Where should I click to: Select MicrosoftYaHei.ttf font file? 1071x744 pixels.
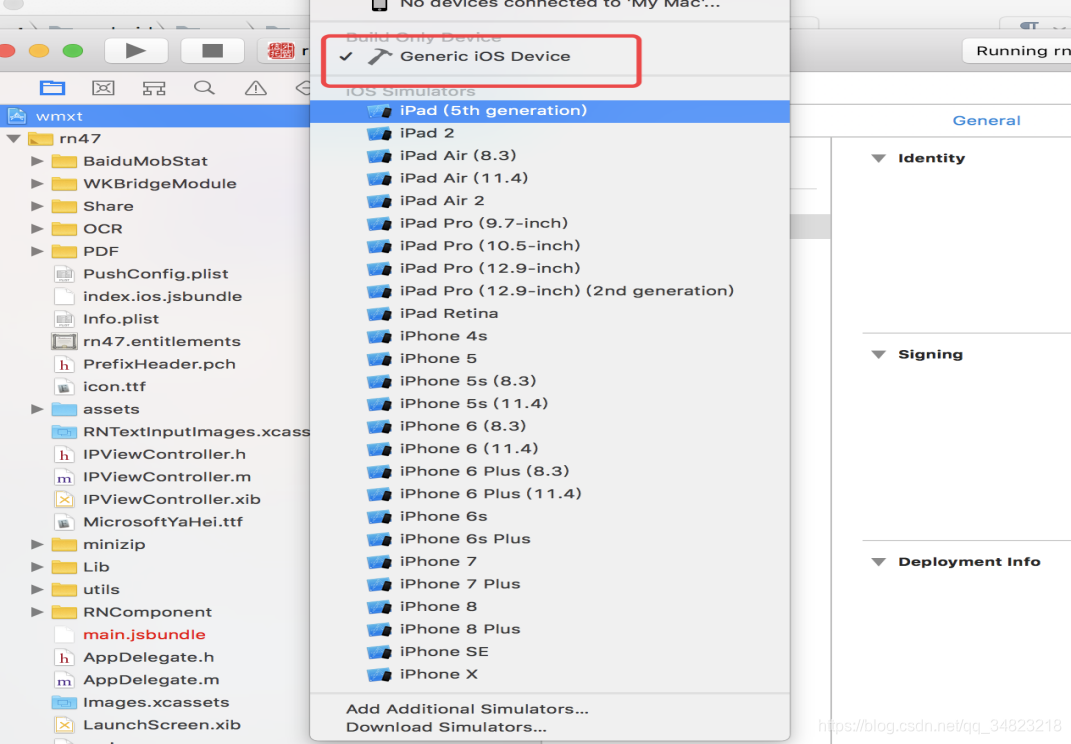(163, 522)
